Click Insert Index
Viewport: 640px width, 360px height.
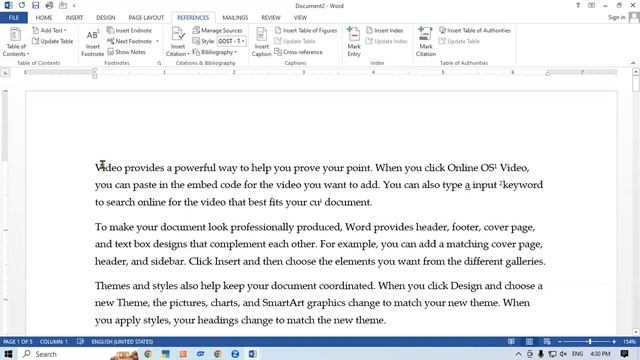(x=384, y=31)
